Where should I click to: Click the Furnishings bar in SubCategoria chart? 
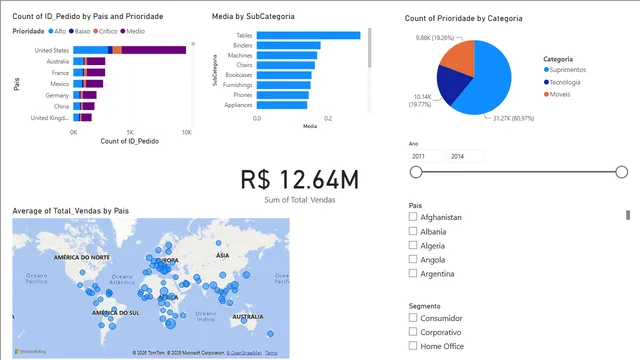pyautogui.click(x=284, y=85)
